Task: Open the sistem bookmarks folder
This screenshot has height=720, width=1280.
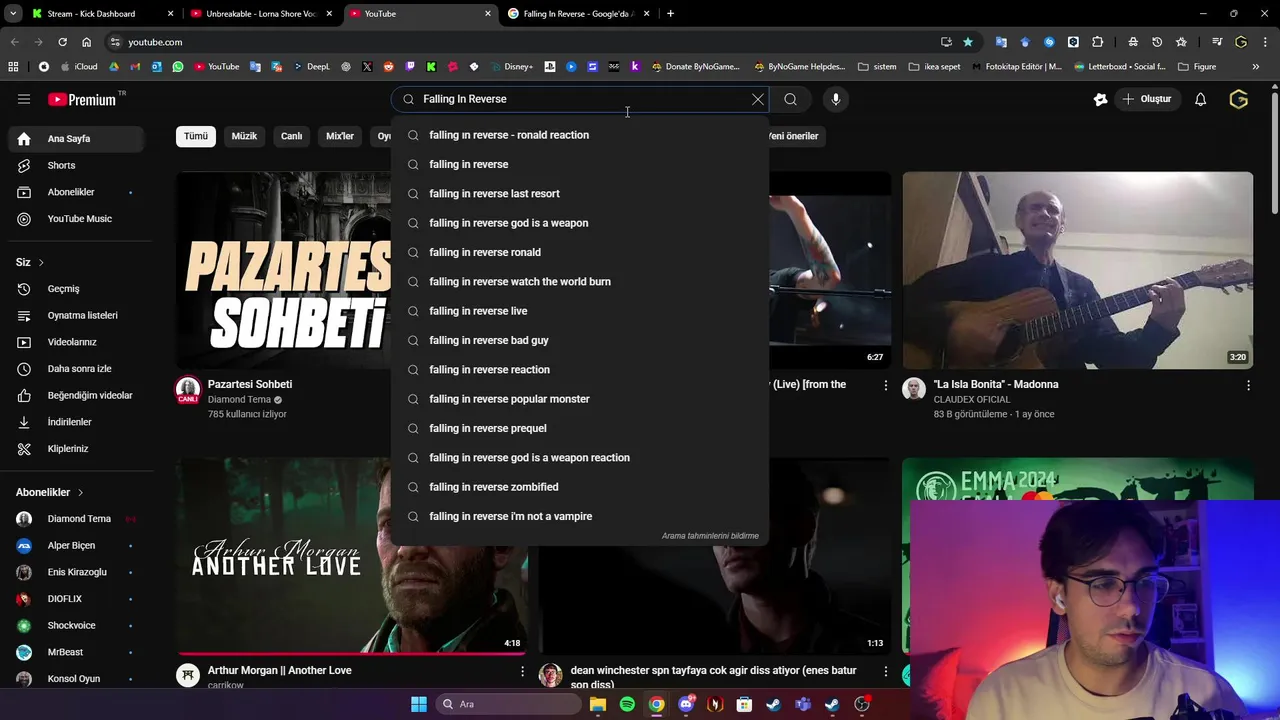Action: (x=877, y=67)
